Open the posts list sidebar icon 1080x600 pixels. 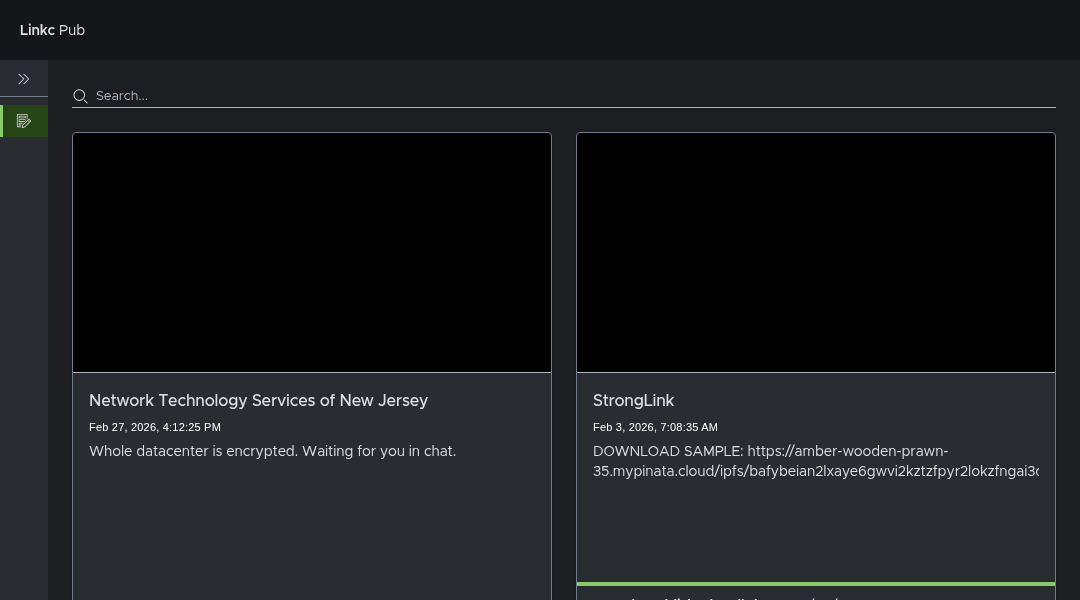point(23,121)
